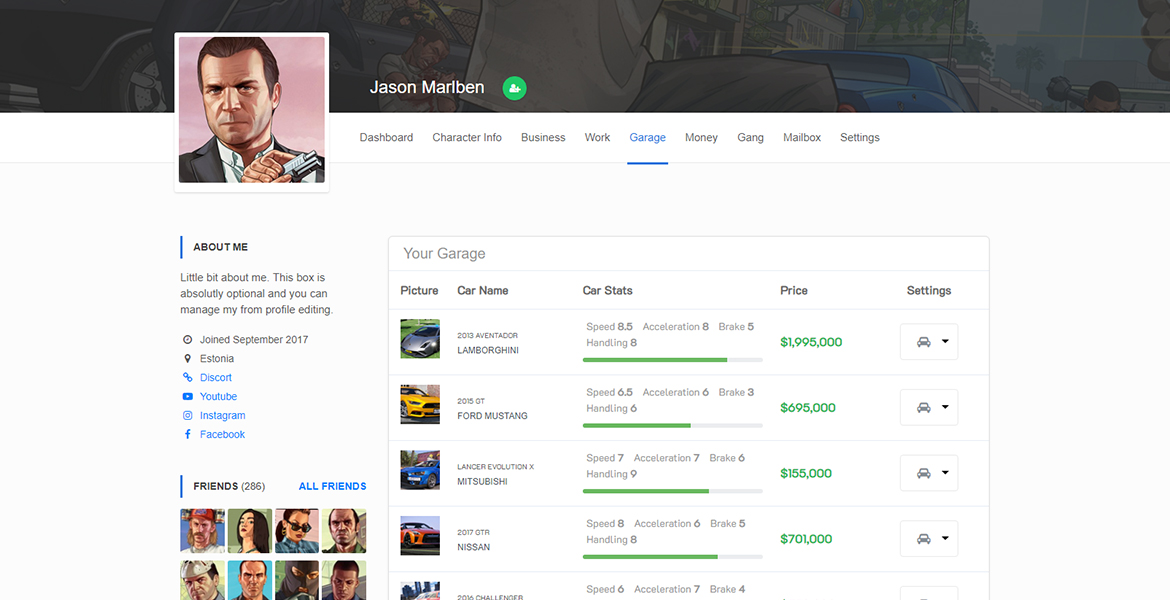Click the Settings column header in the garage table
1170x600 pixels.
pyautogui.click(x=929, y=290)
